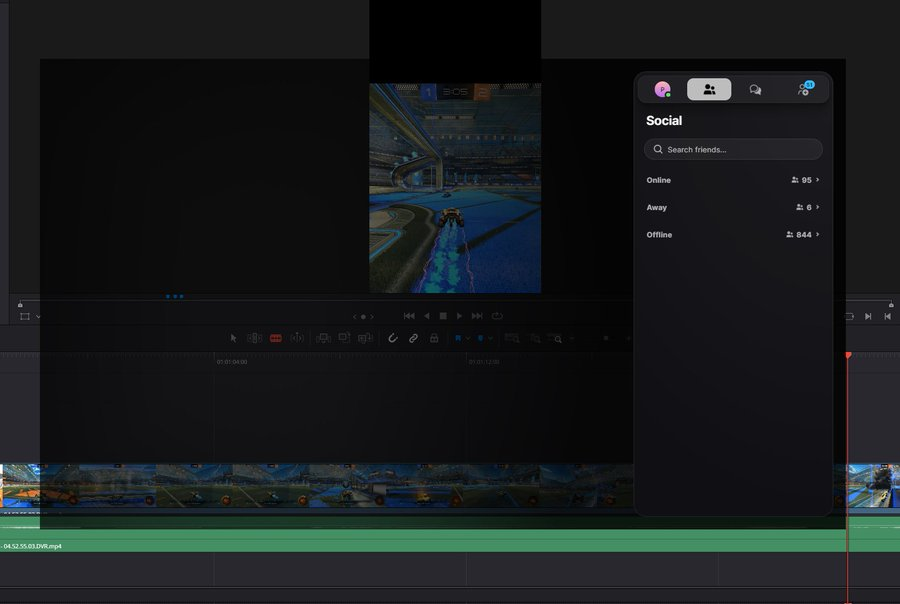Click the magnifier icon in friends search

pos(658,149)
